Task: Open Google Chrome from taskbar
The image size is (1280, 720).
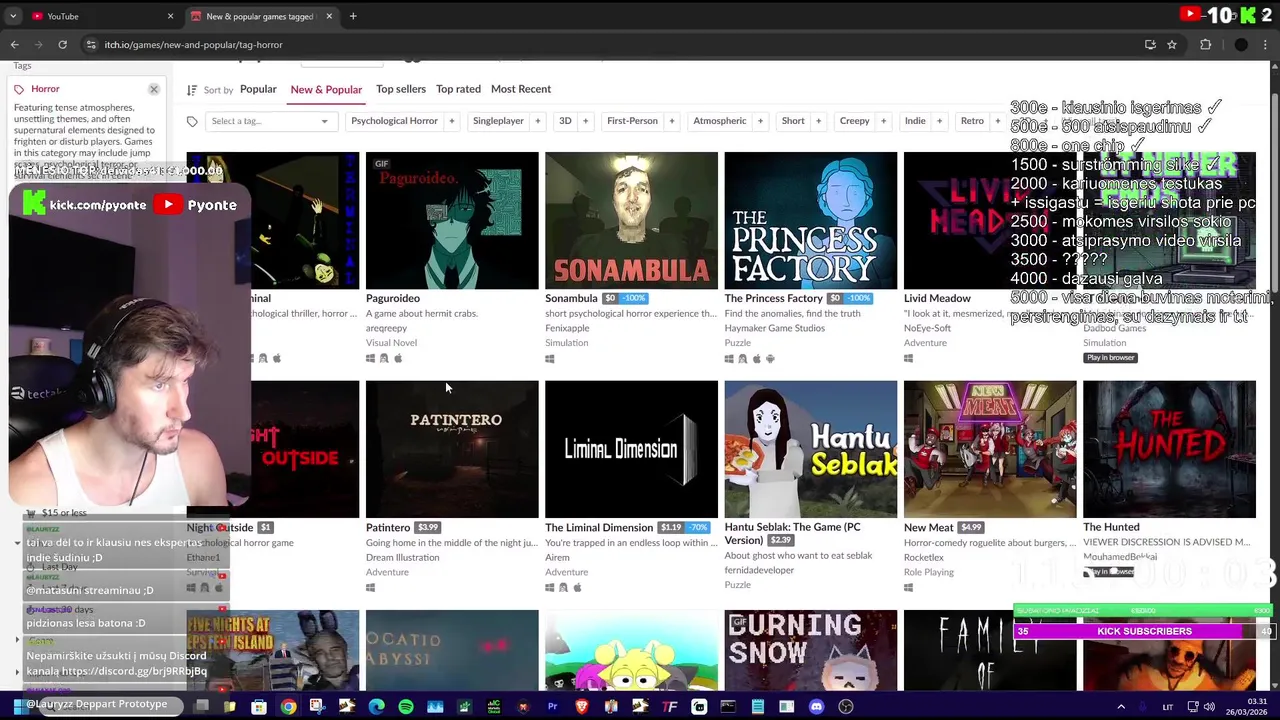Action: (288, 707)
